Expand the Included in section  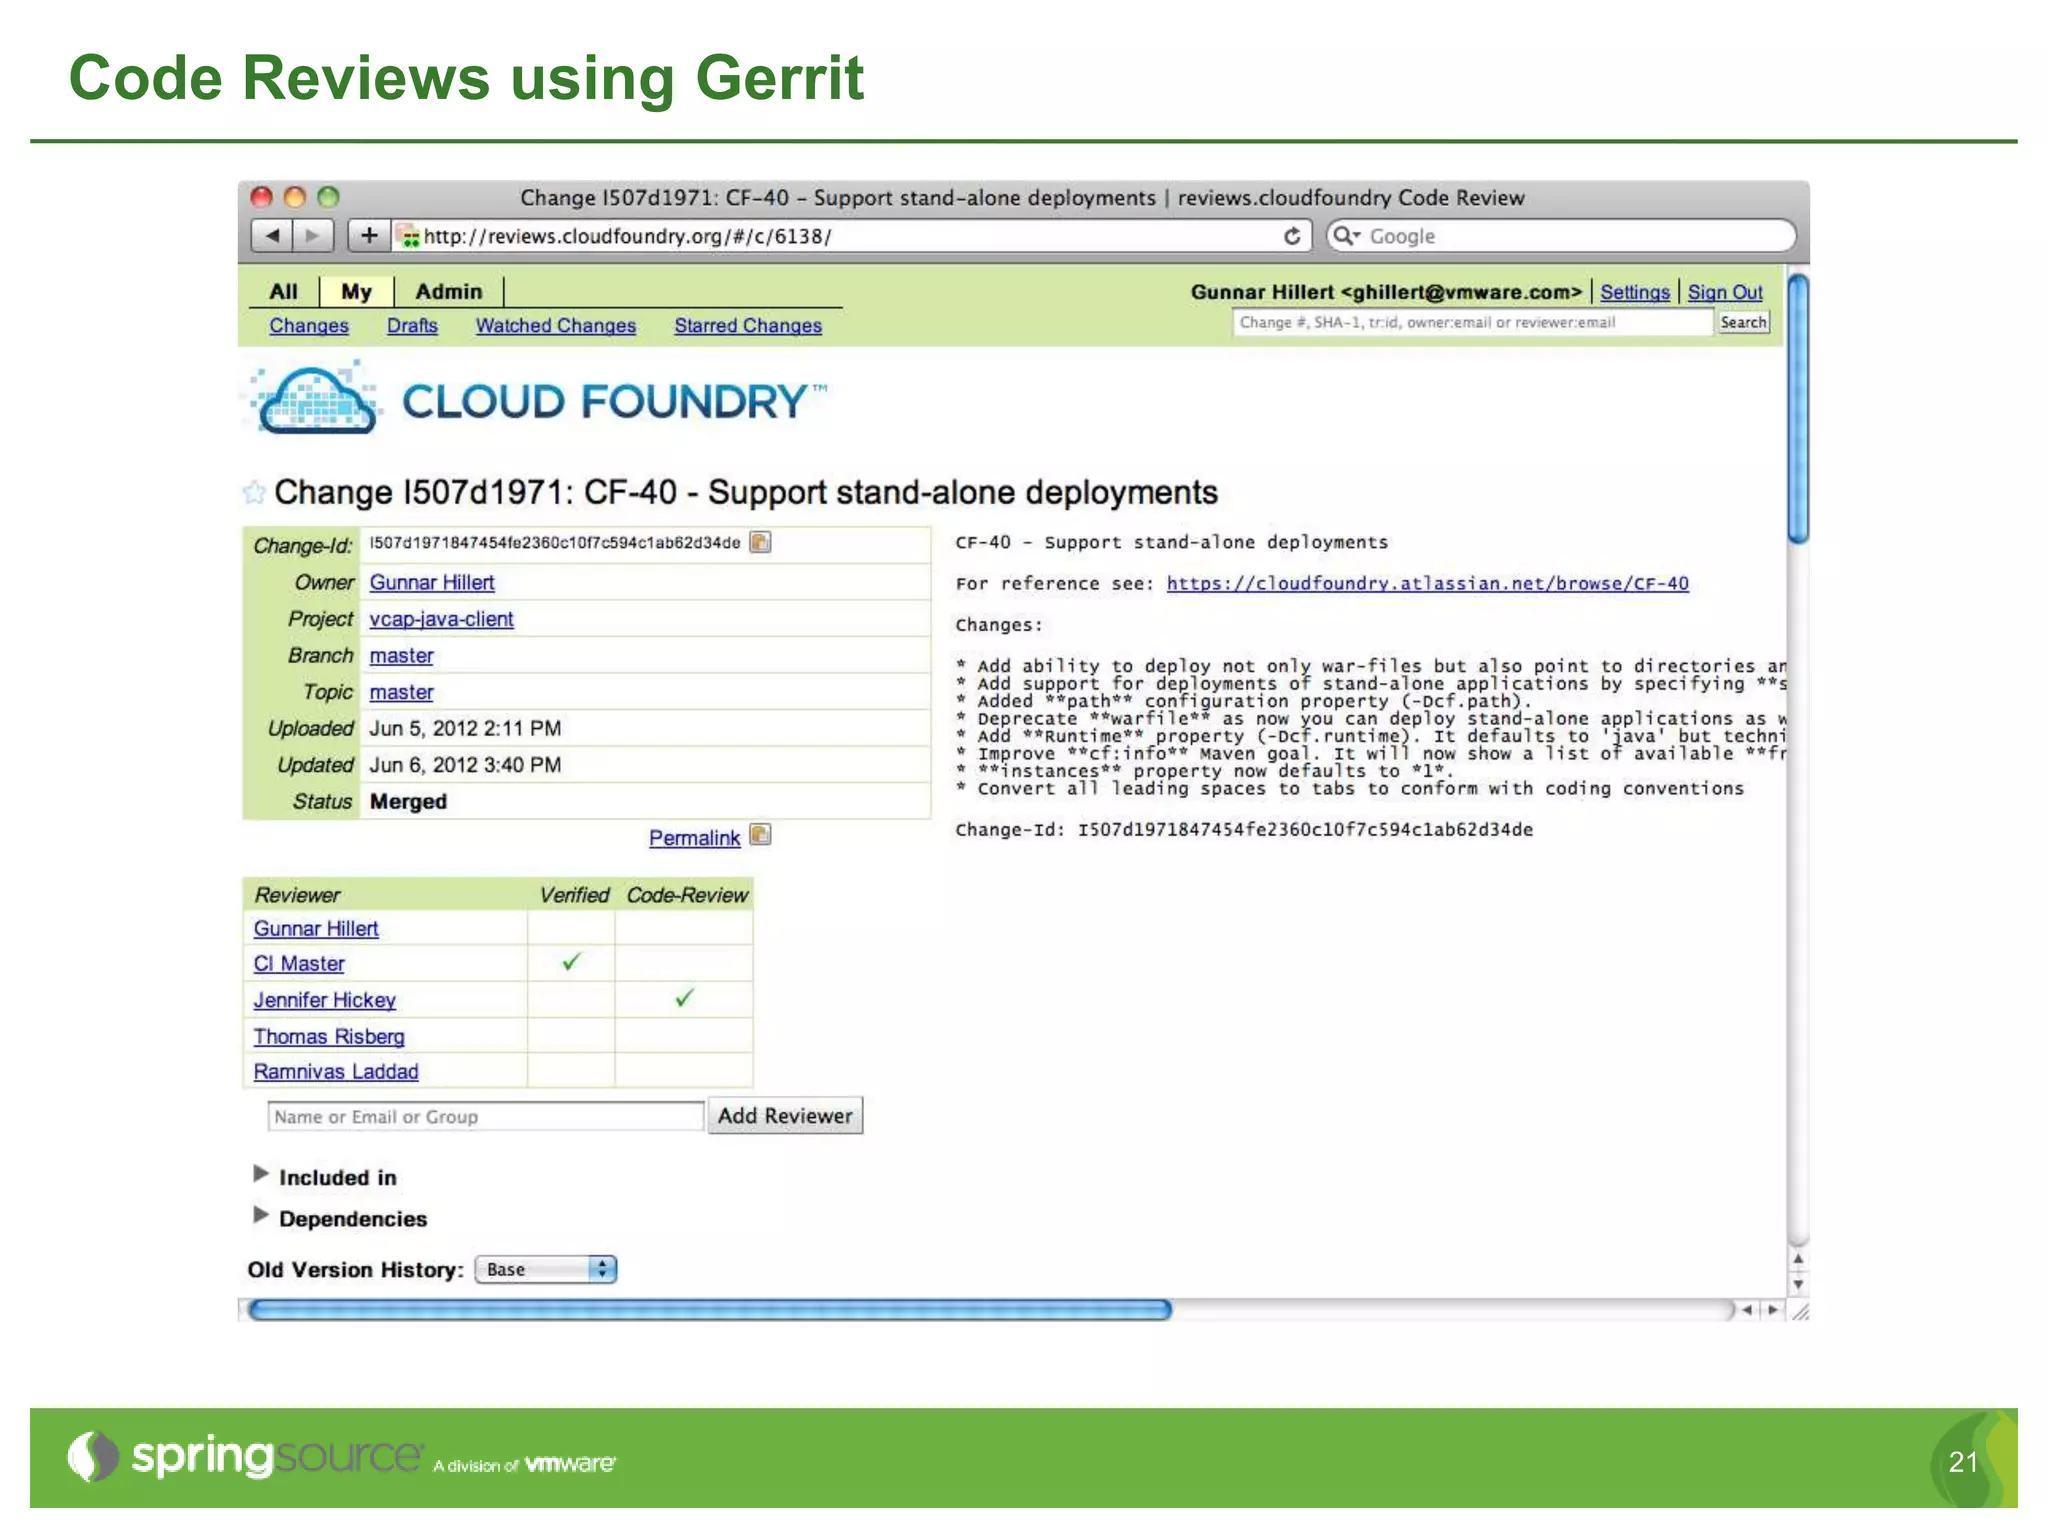[261, 1174]
